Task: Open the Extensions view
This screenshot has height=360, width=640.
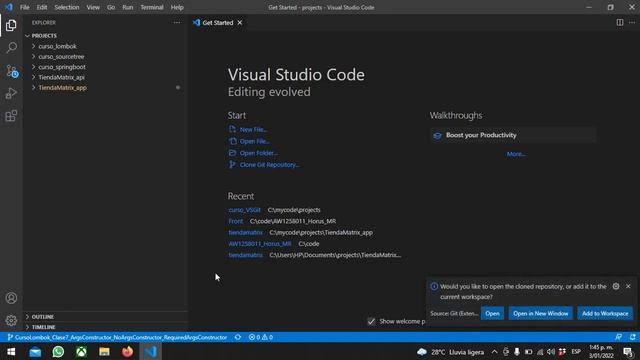Action: (x=11, y=116)
